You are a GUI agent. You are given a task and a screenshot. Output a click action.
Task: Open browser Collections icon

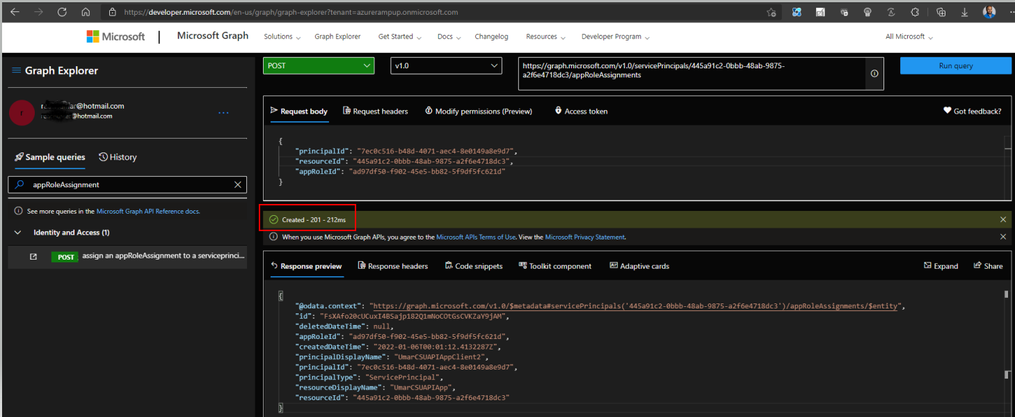pos(942,12)
